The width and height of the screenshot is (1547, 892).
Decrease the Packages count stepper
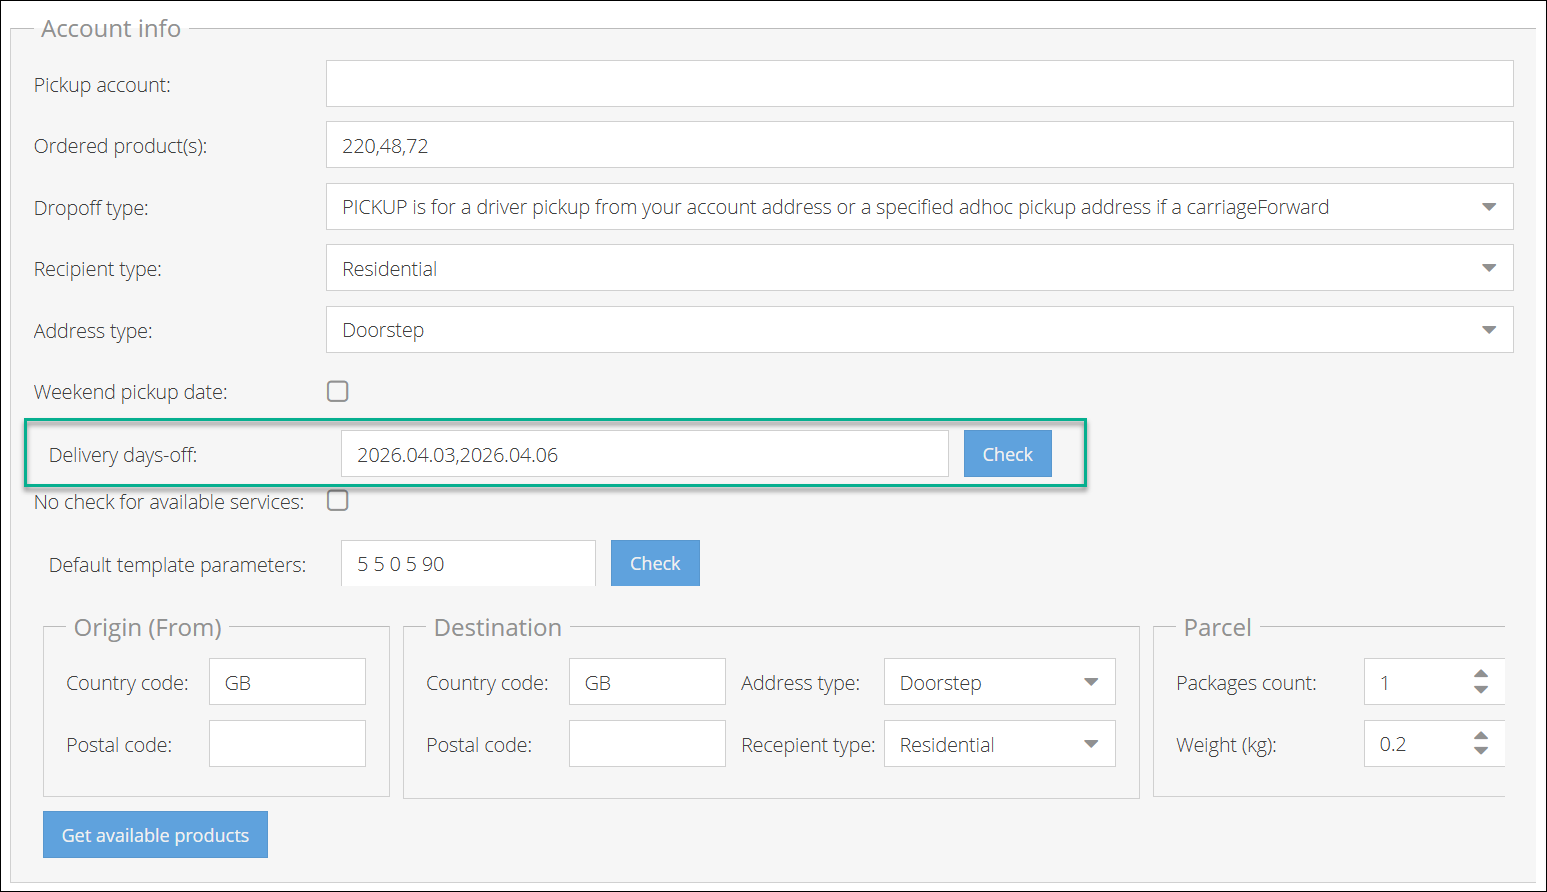(1481, 690)
